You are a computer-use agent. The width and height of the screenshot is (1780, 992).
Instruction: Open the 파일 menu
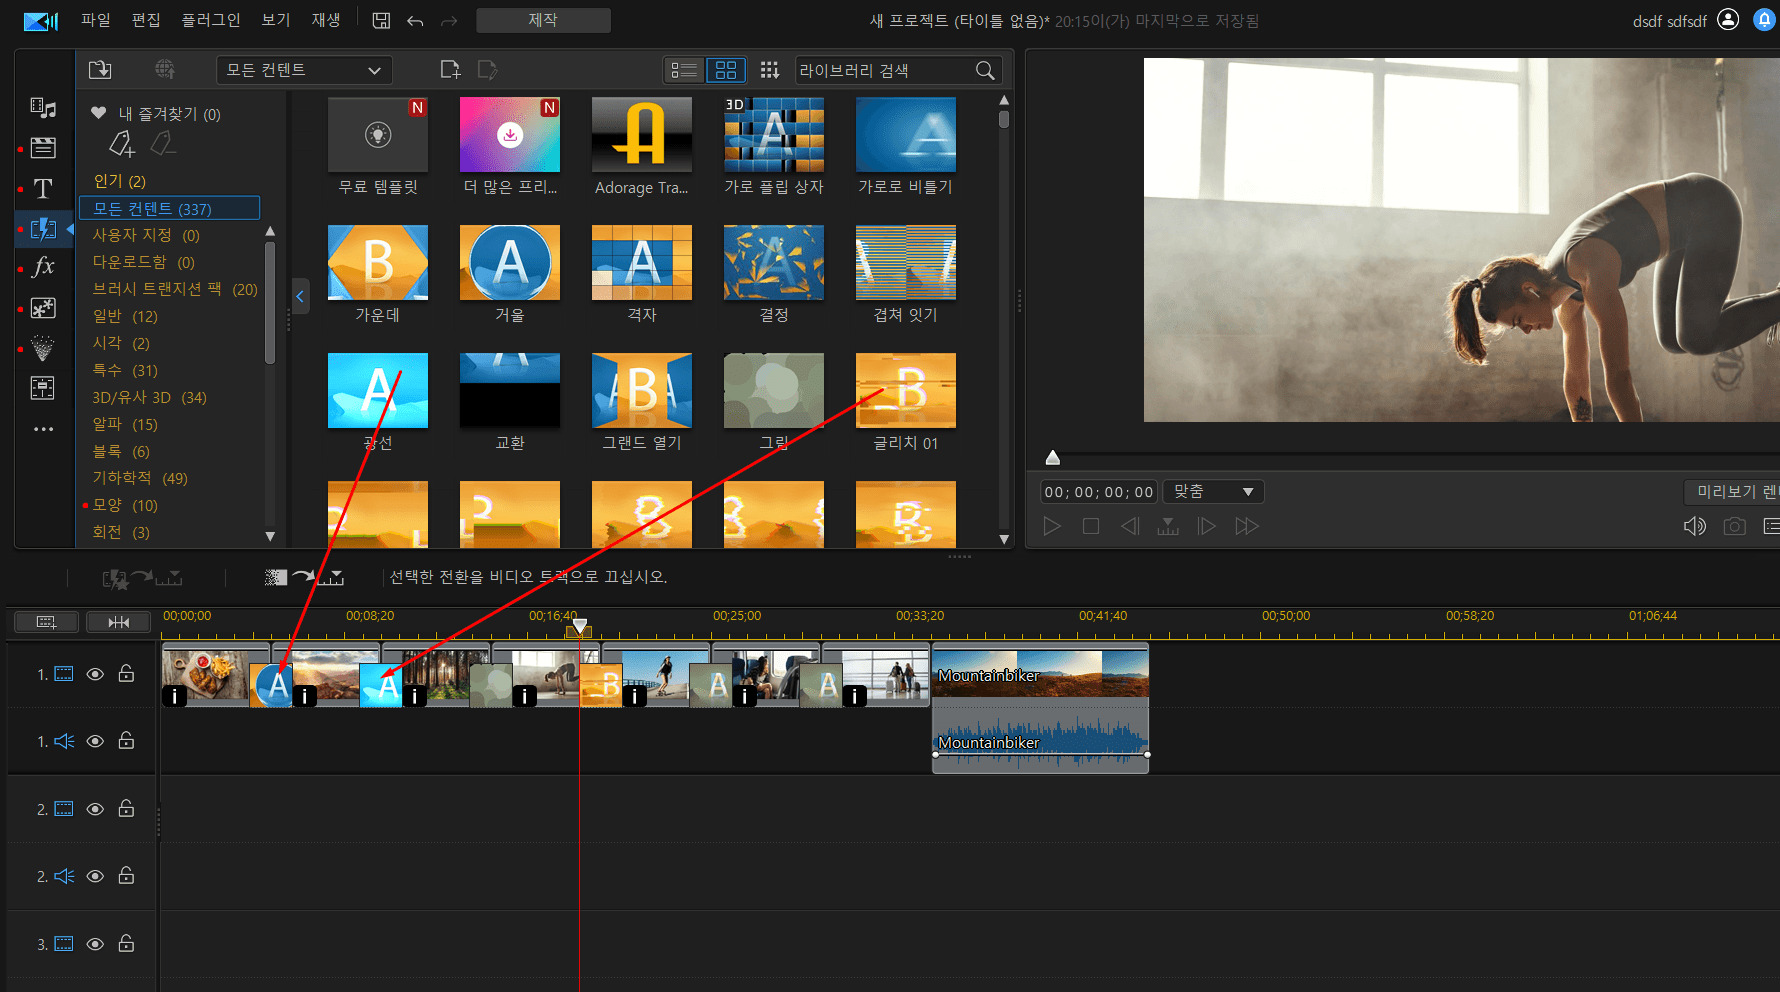point(96,20)
